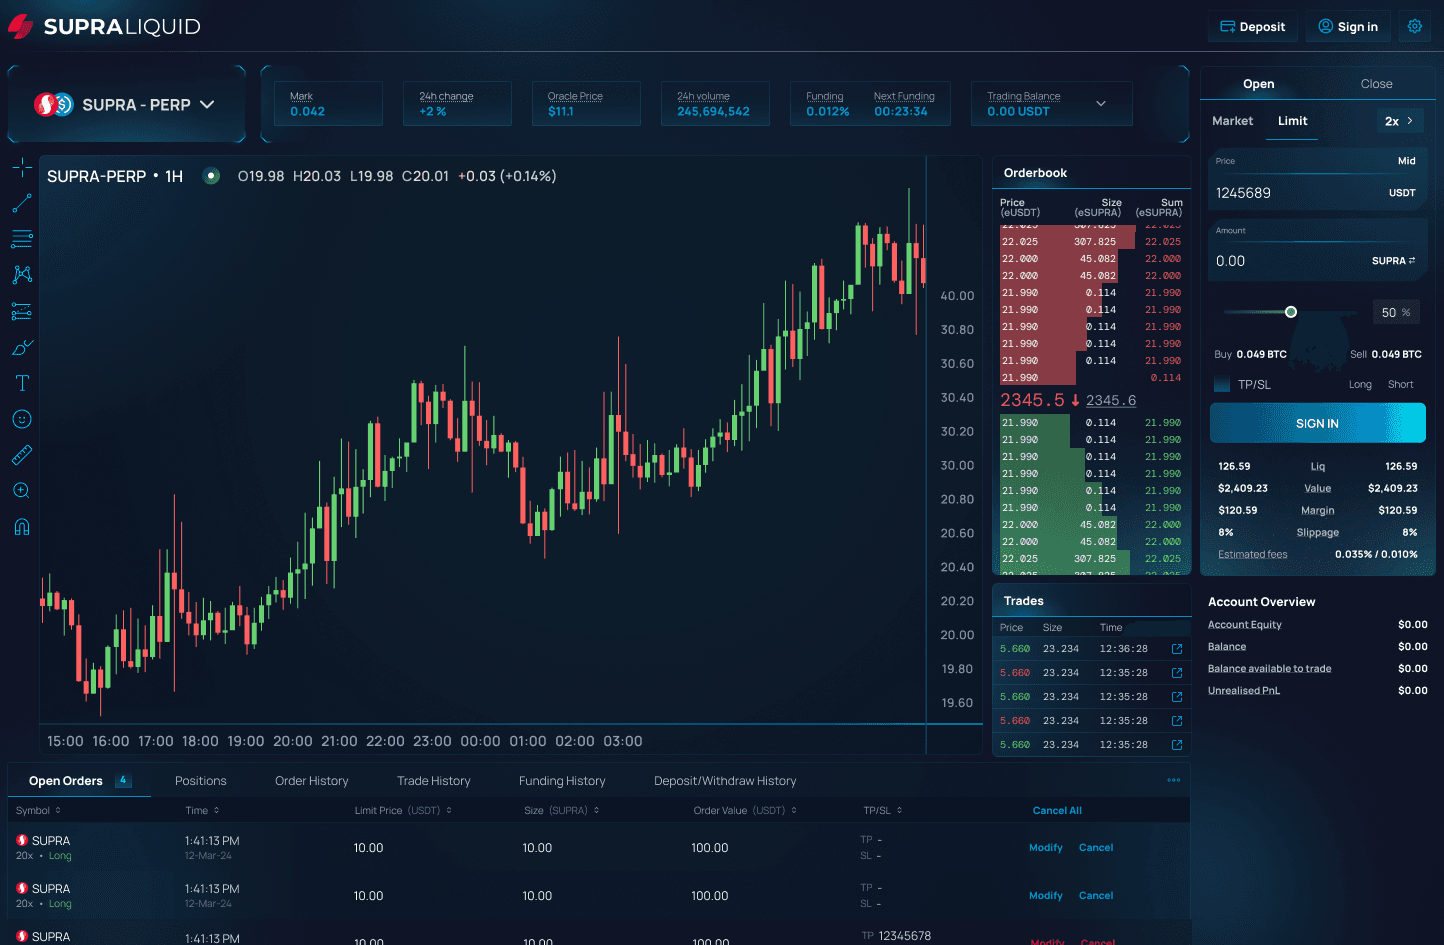Sort orders by Symbol column
Screen dimensions: 1444x945
pos(39,811)
